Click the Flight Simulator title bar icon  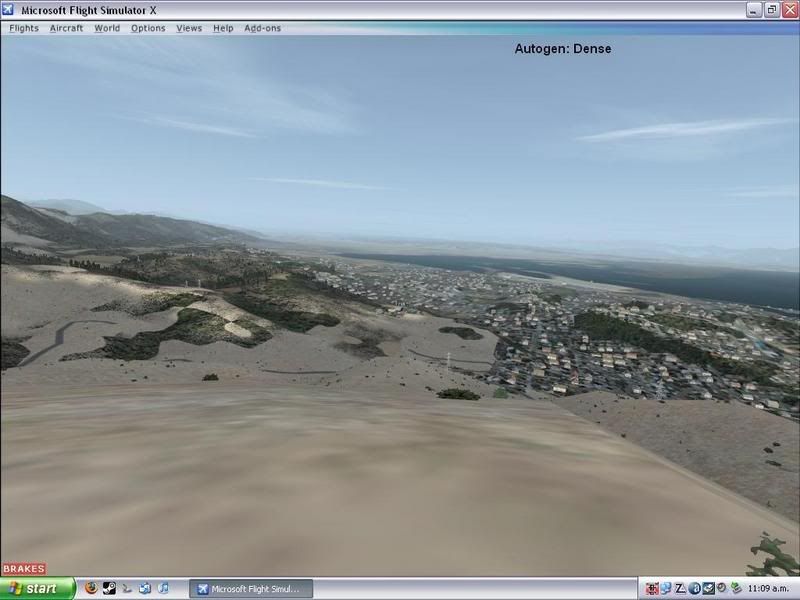pyautogui.click(x=10, y=10)
